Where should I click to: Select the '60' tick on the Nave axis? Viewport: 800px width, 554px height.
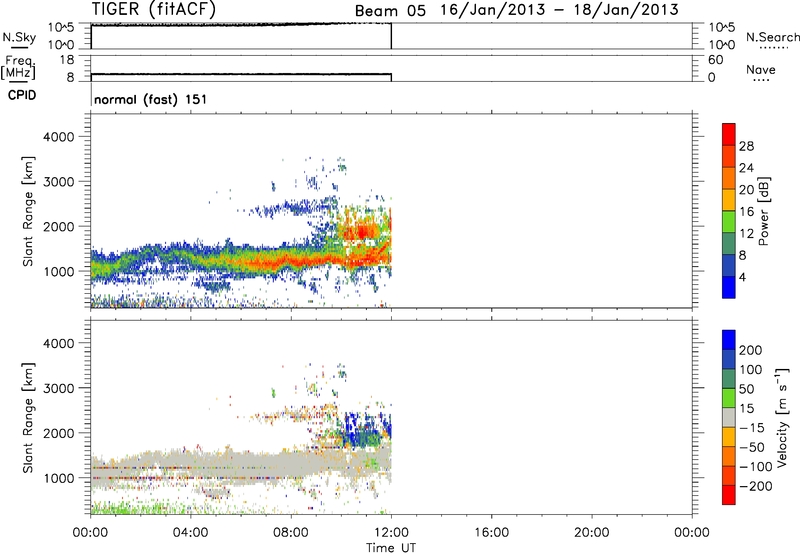pos(716,60)
